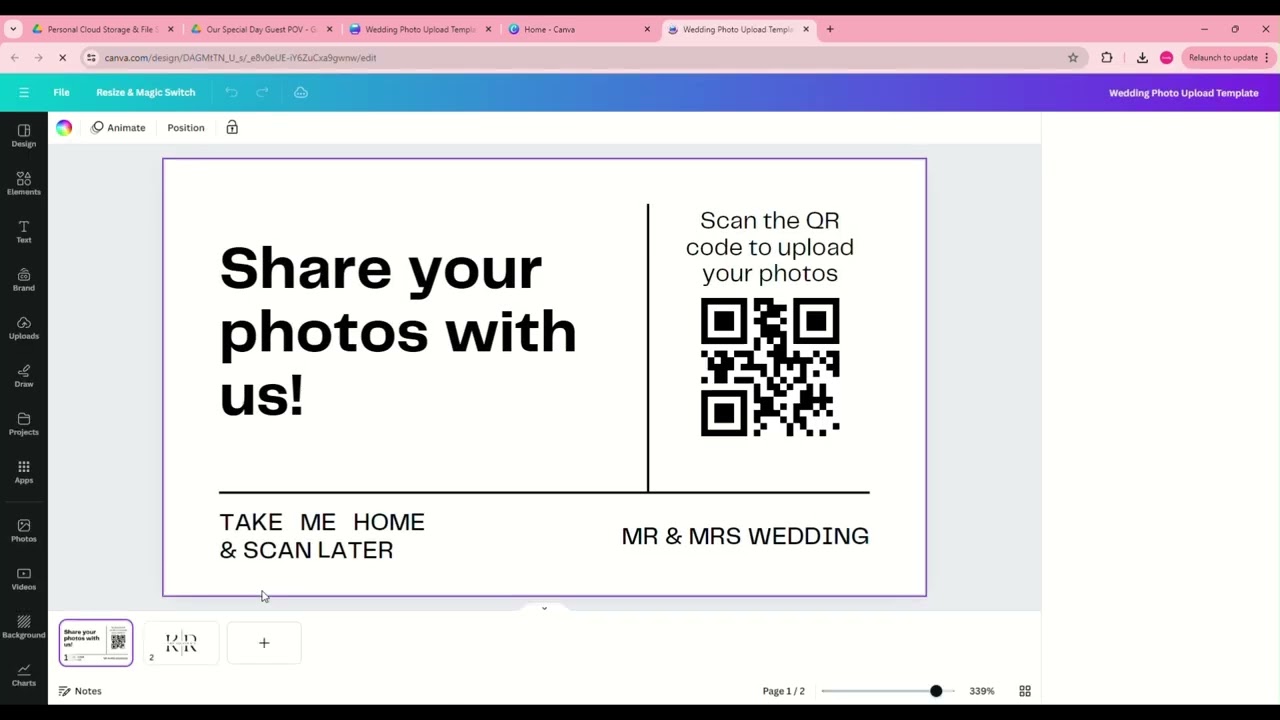This screenshot has width=1280, height=720.
Task: Click the Page 1 / 2 indicator
Action: pyautogui.click(x=783, y=691)
